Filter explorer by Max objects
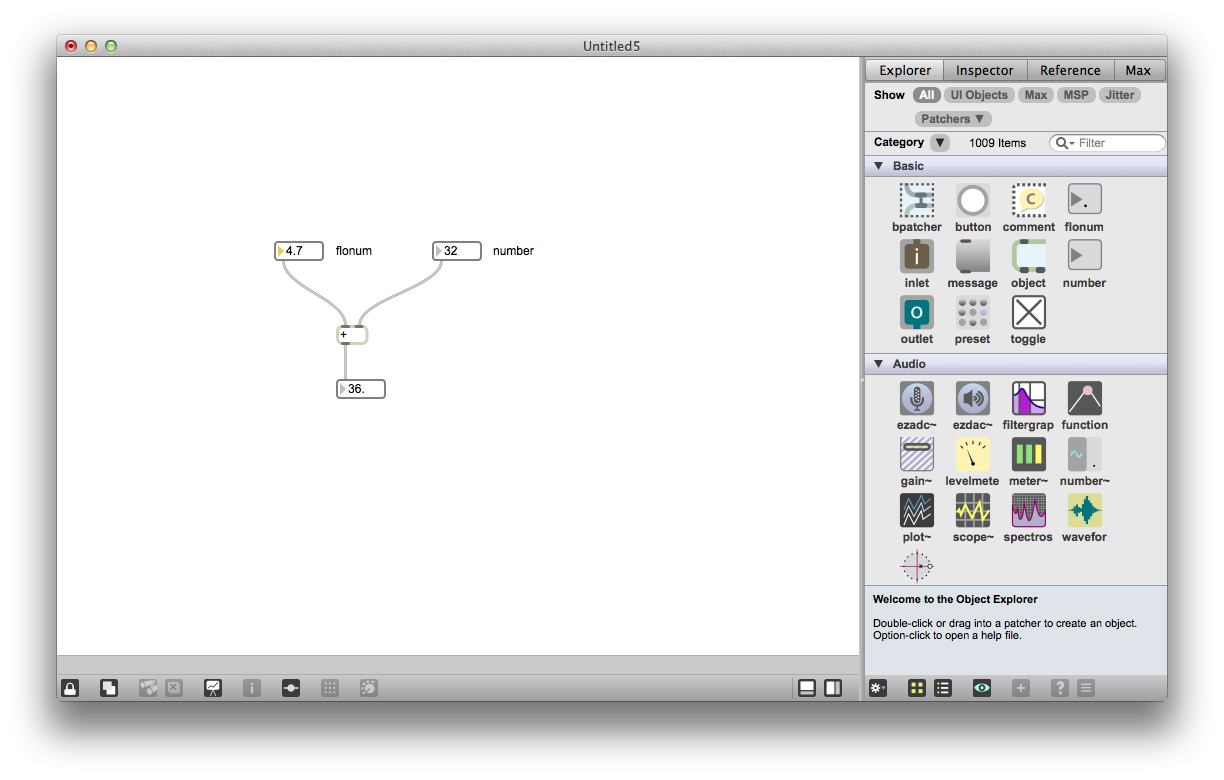The width and height of the screenshot is (1224, 780). coord(1036,95)
